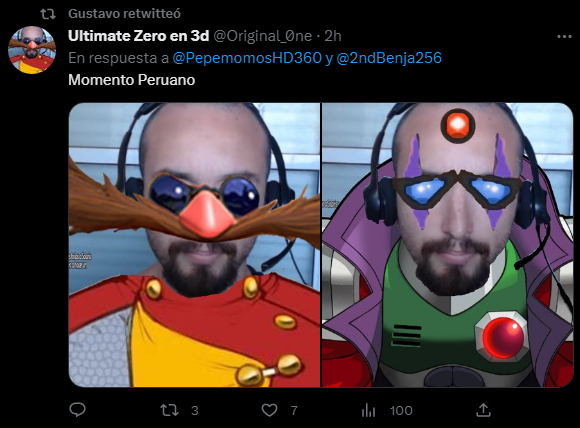Click the reply speech bubble icon
Viewport: 580px width, 428px height.
click(77, 410)
